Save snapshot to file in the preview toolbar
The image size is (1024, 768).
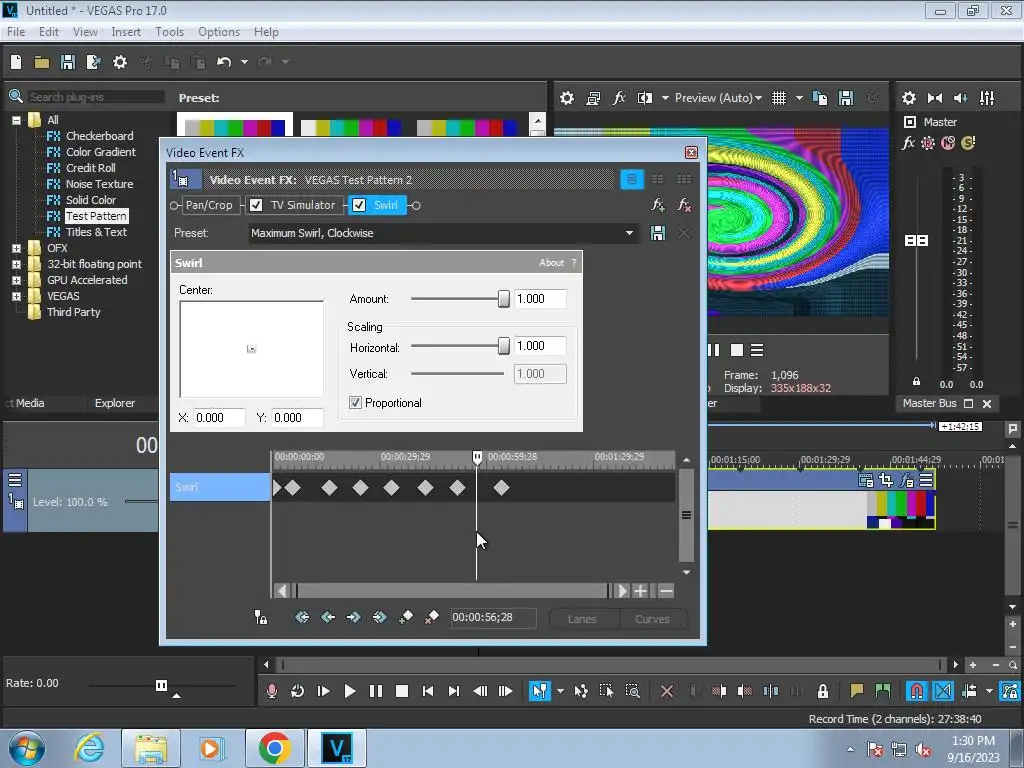coord(846,98)
